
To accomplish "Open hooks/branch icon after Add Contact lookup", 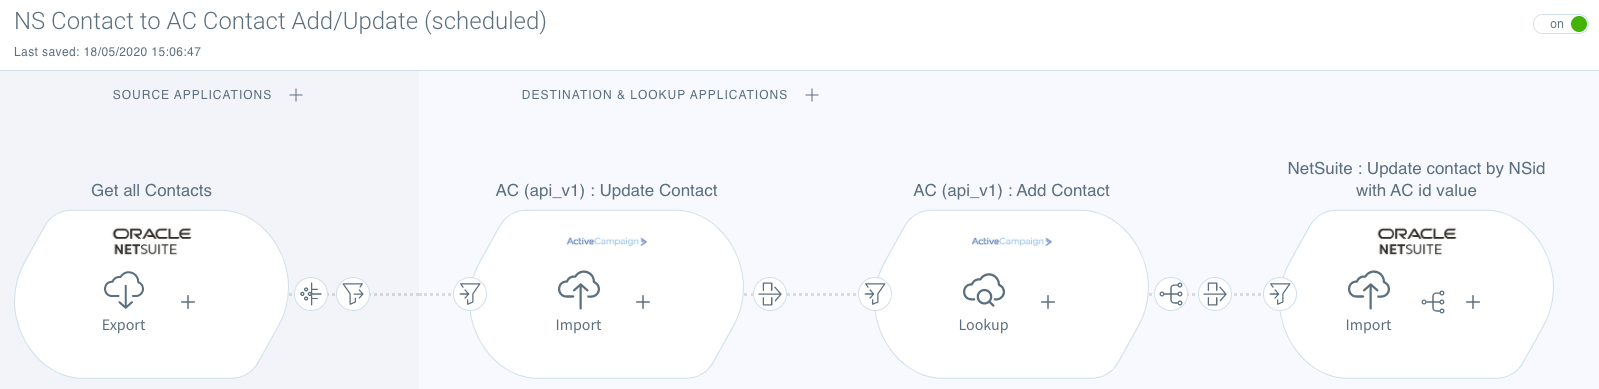I will coord(1171,294).
